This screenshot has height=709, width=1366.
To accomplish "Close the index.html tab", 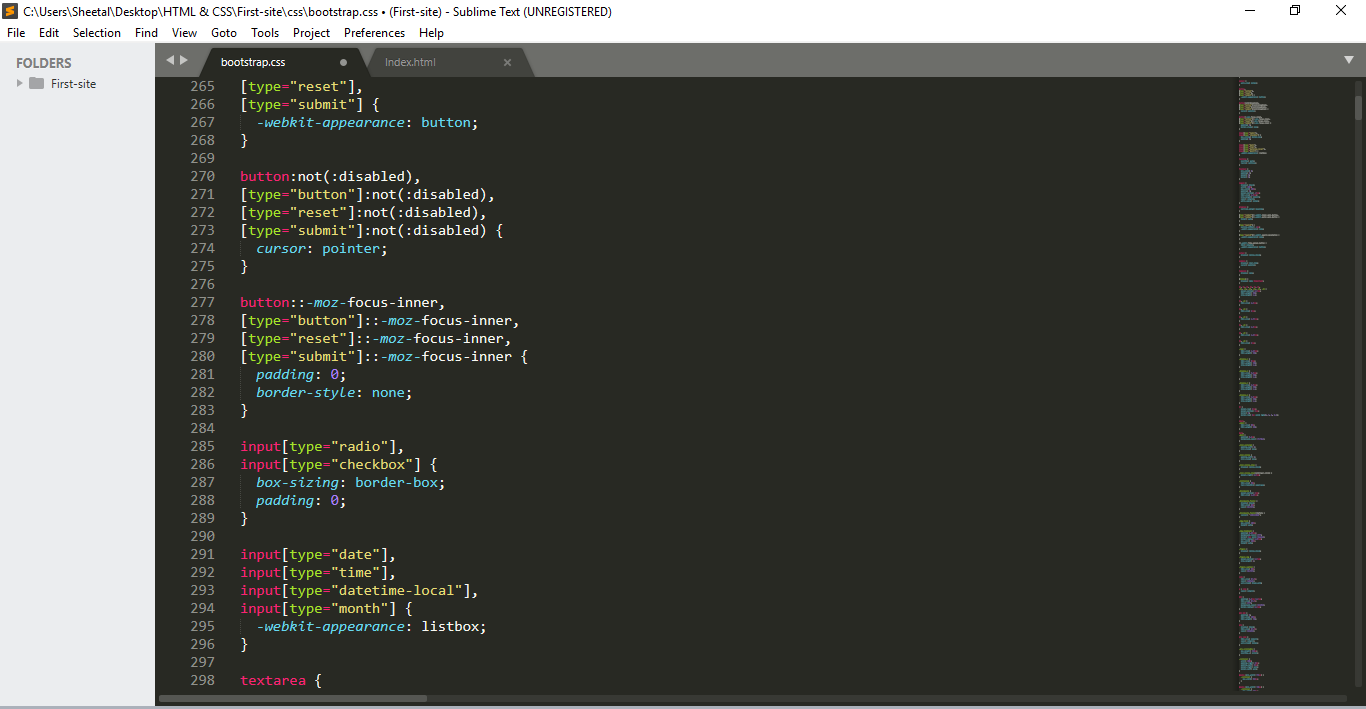I will pos(507,62).
